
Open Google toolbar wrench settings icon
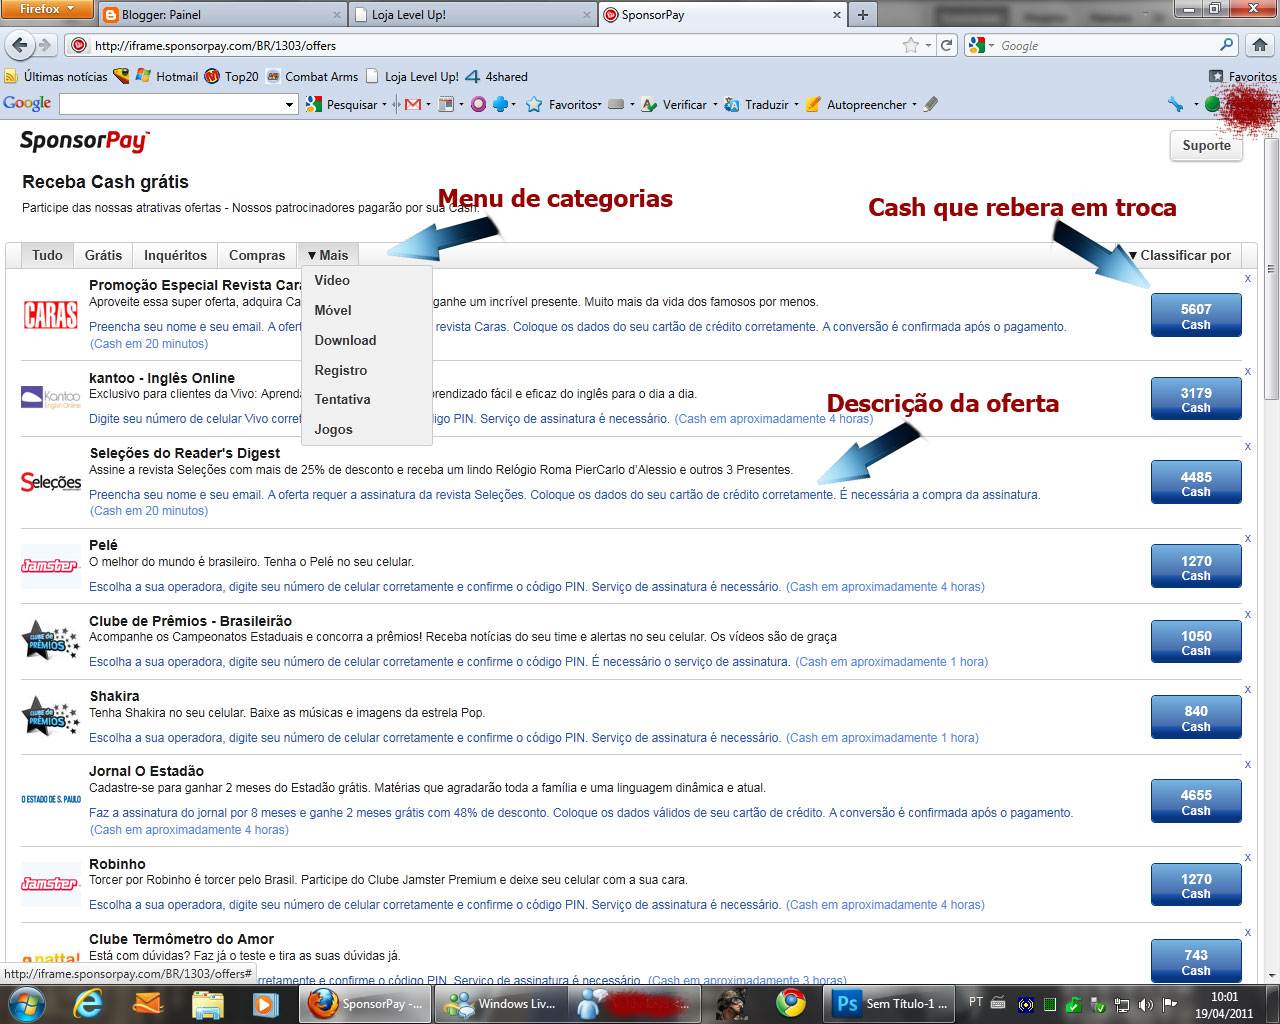1175,104
